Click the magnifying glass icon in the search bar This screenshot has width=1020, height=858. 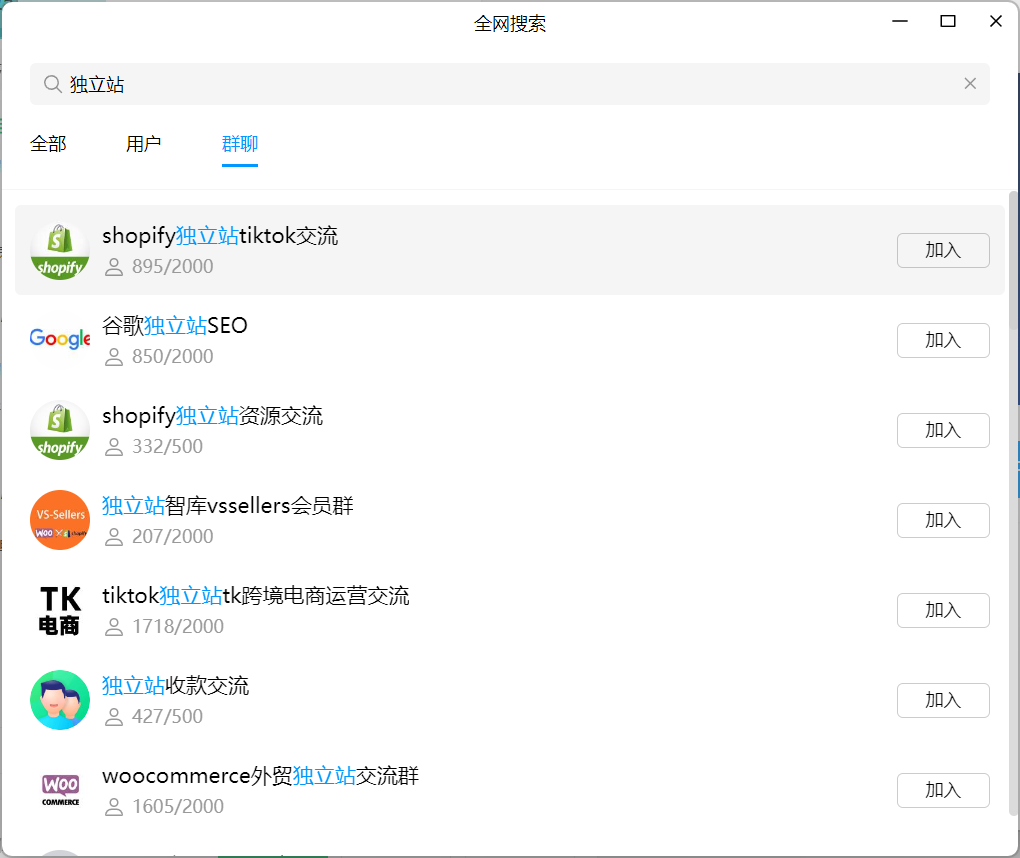(52, 84)
